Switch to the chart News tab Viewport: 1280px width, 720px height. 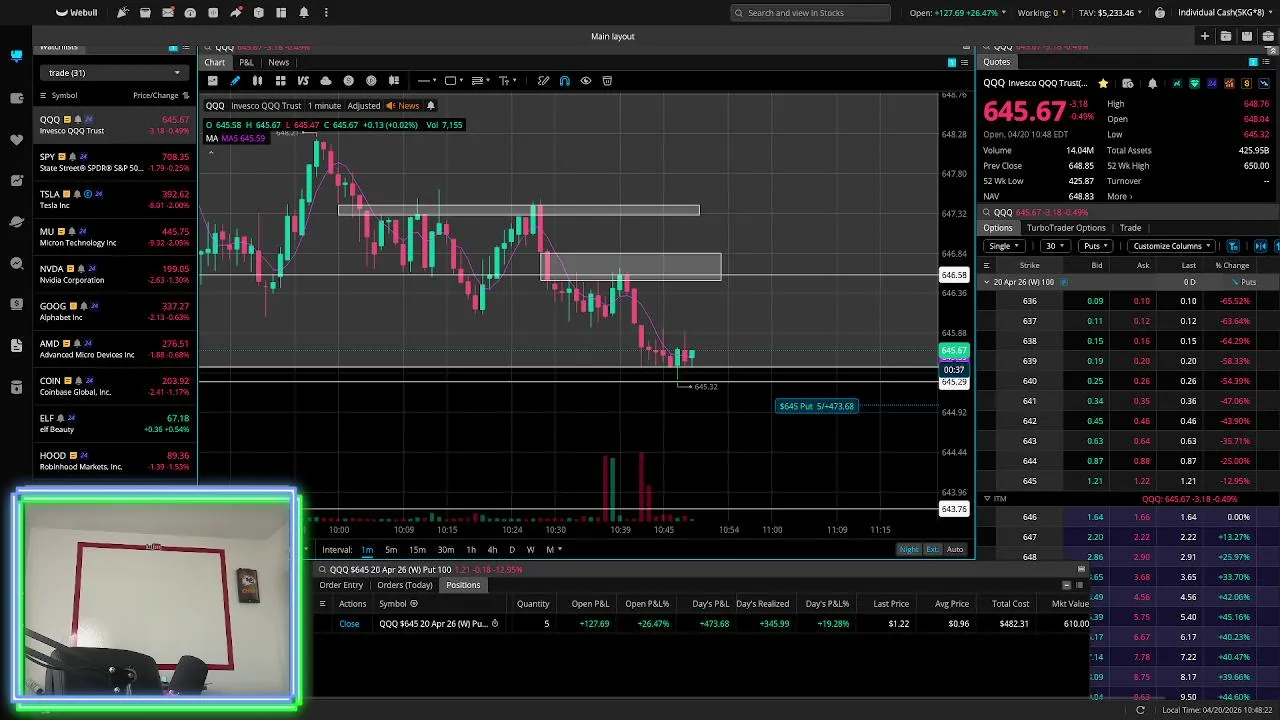pos(278,62)
